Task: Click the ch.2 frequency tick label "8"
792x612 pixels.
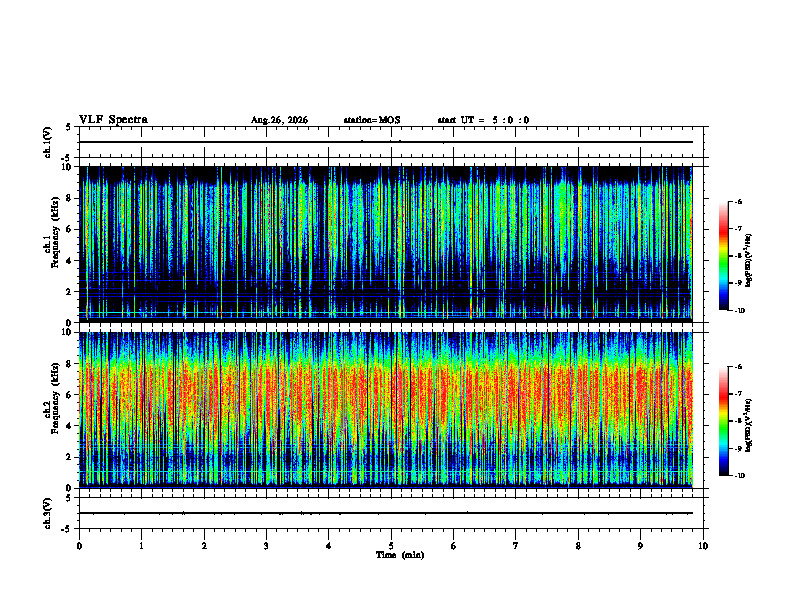Action: 69,364
